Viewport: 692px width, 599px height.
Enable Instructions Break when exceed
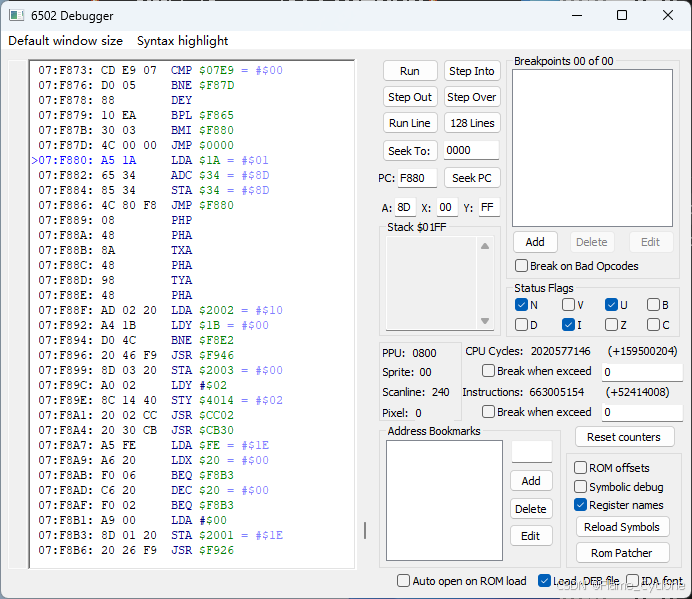click(x=537, y=412)
